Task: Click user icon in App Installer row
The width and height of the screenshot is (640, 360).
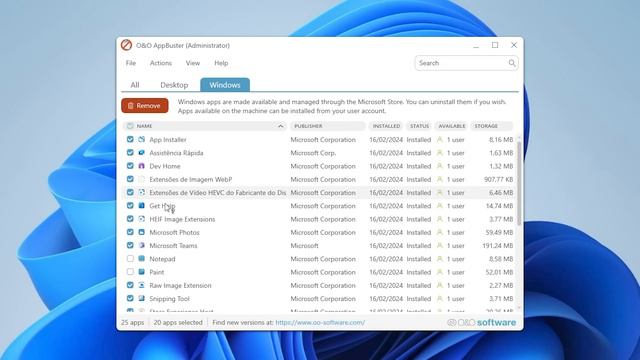Action: (440, 140)
